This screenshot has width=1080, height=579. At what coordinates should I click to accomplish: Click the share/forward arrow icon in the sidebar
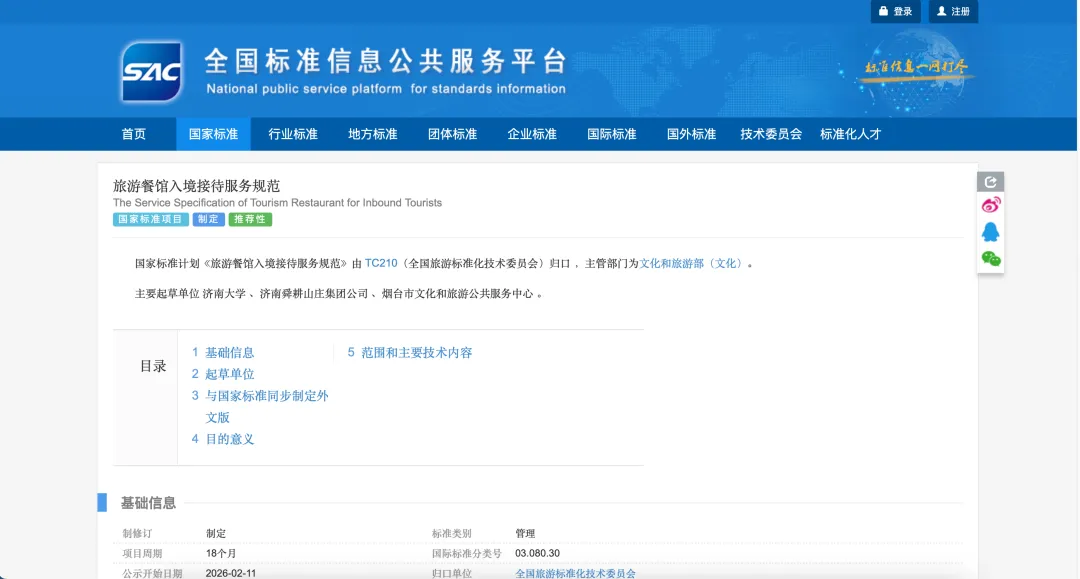990,180
